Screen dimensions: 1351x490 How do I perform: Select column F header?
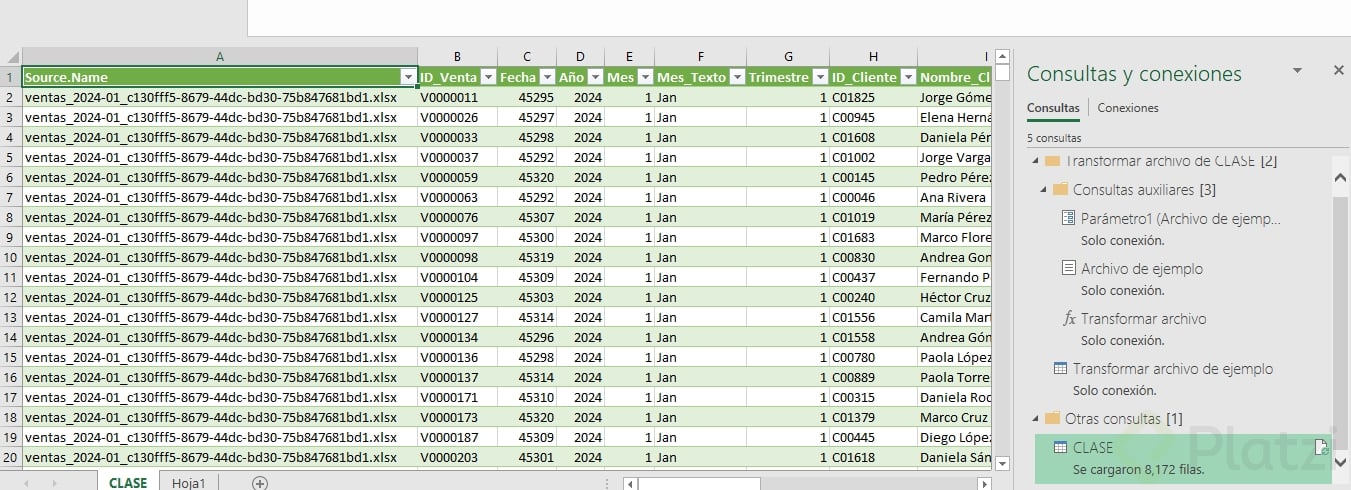click(x=700, y=57)
